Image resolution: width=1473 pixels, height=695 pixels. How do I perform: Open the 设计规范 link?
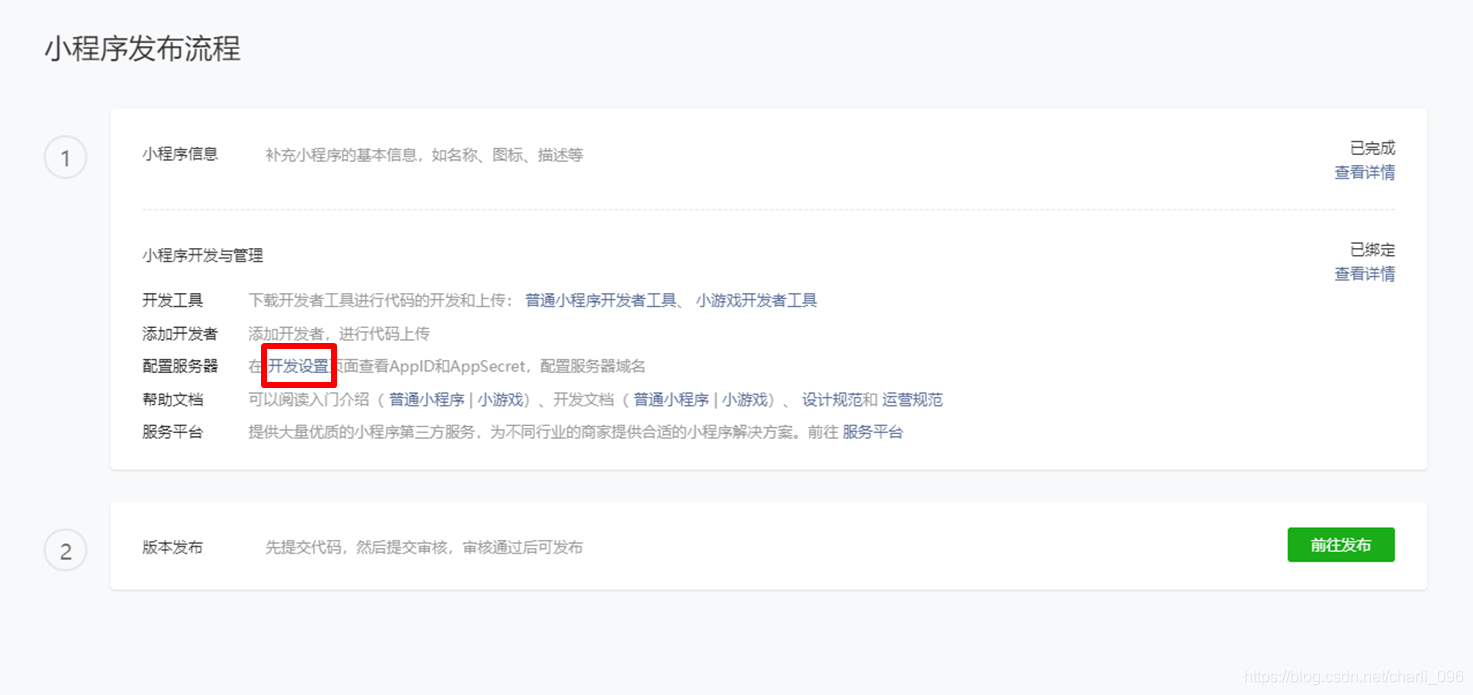point(832,399)
